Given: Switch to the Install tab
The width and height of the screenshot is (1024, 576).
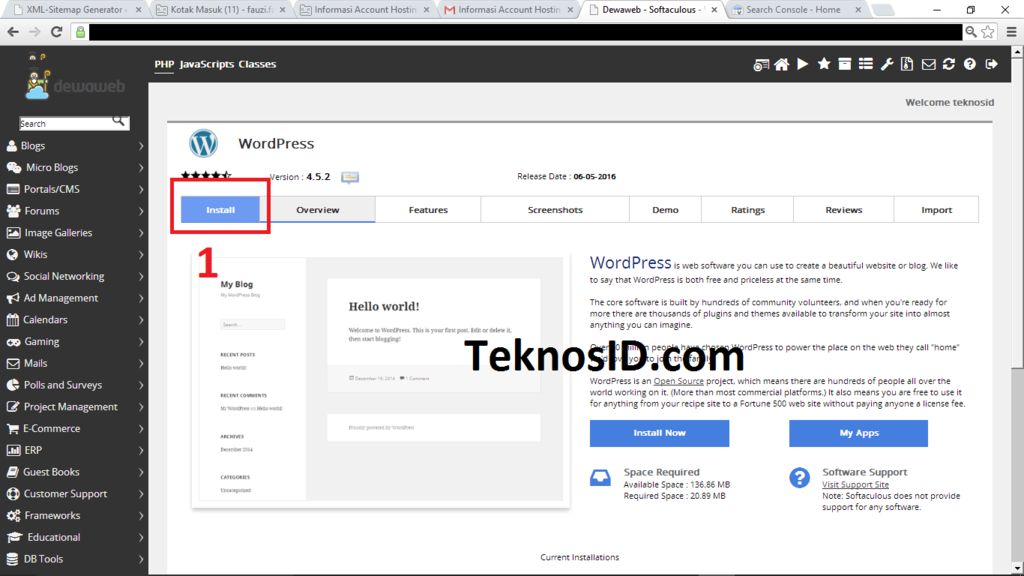Looking at the screenshot, I should click(x=220, y=210).
